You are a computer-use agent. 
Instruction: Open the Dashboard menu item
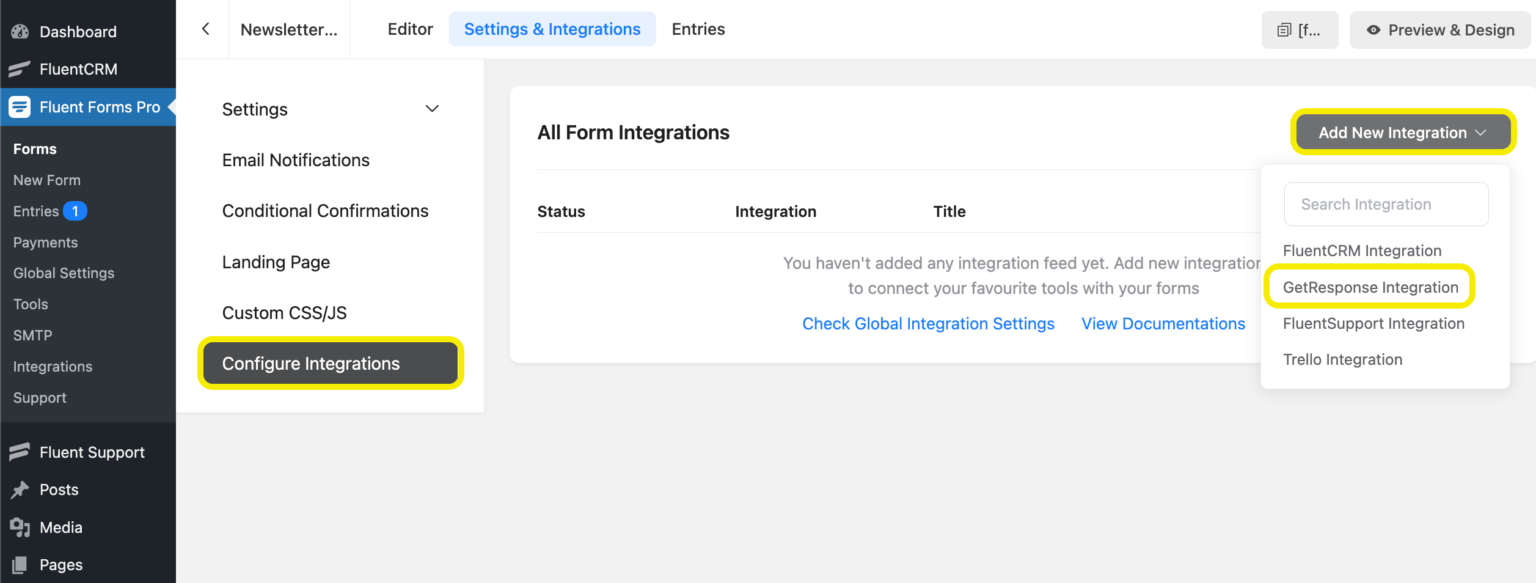coord(78,31)
